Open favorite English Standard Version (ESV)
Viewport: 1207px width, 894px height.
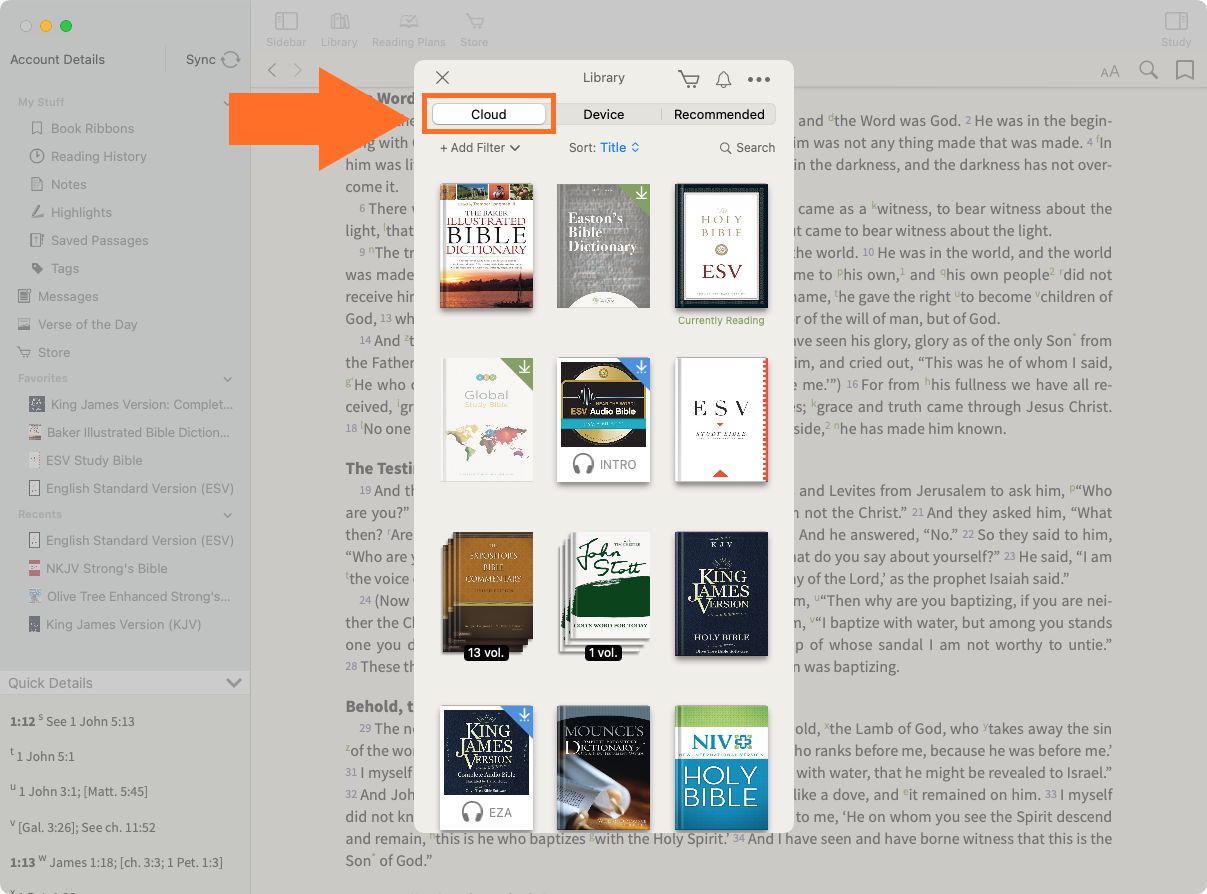point(131,488)
